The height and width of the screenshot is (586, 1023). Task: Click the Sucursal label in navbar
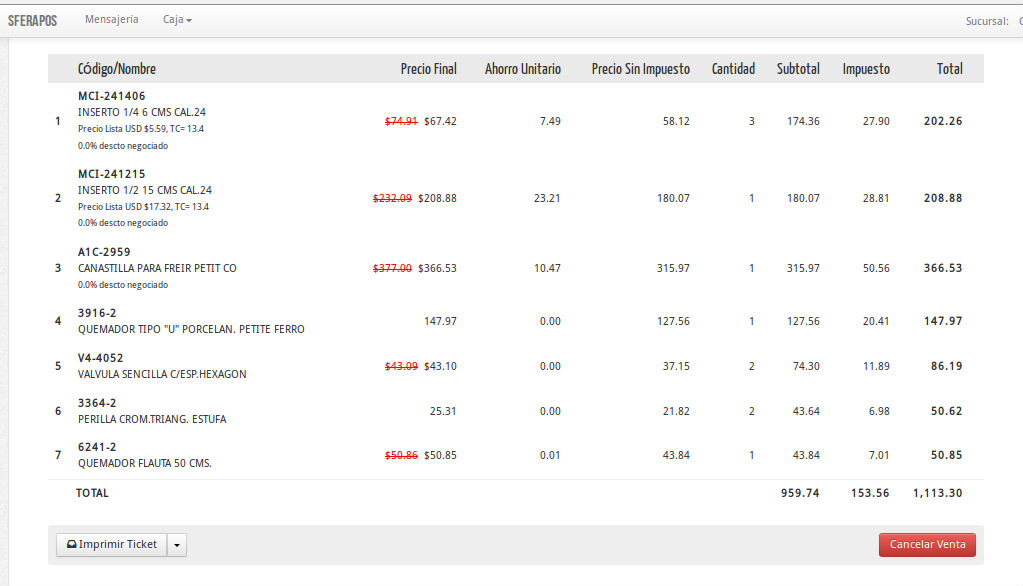[x=986, y=20]
